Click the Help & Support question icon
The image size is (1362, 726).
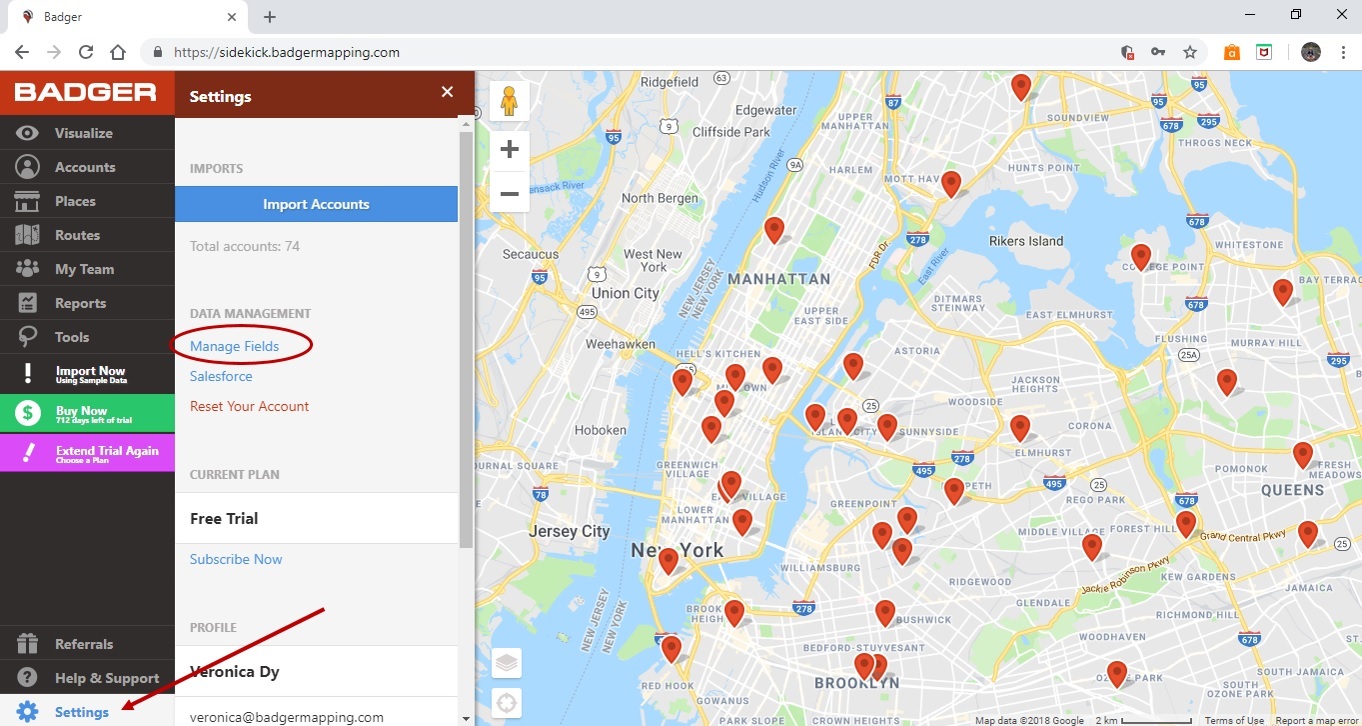point(27,678)
